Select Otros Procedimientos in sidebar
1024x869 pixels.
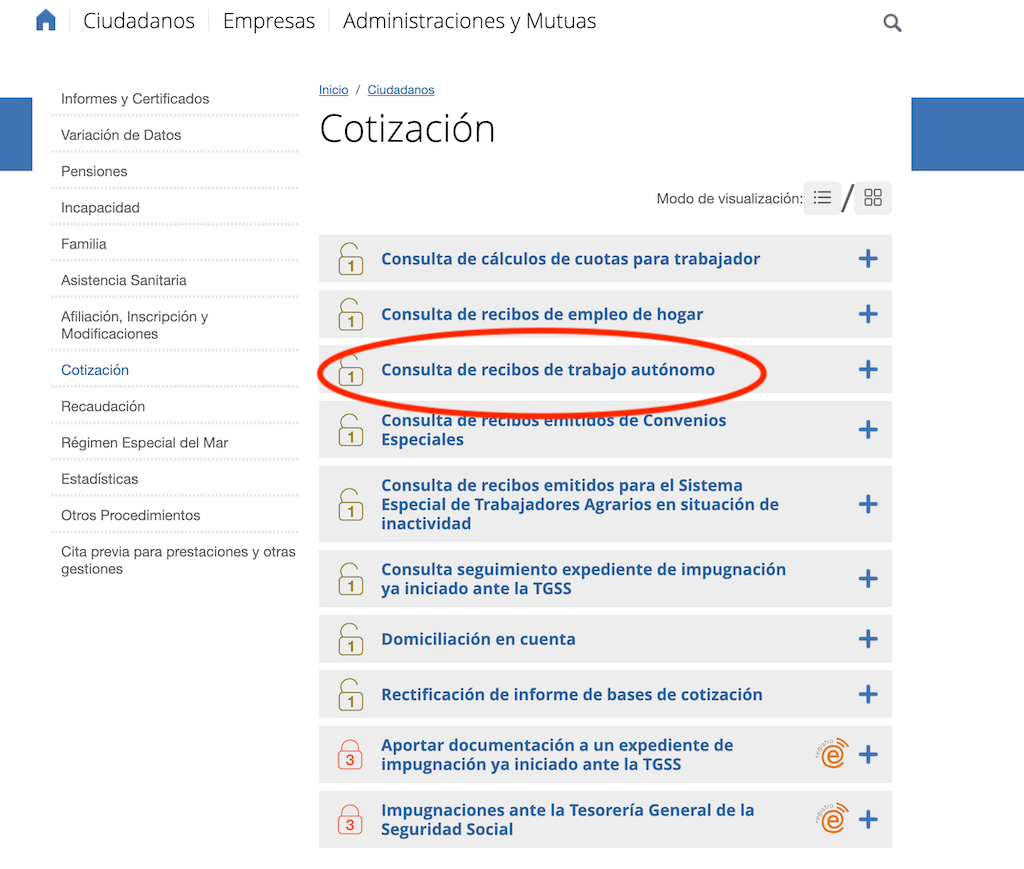tap(131, 515)
